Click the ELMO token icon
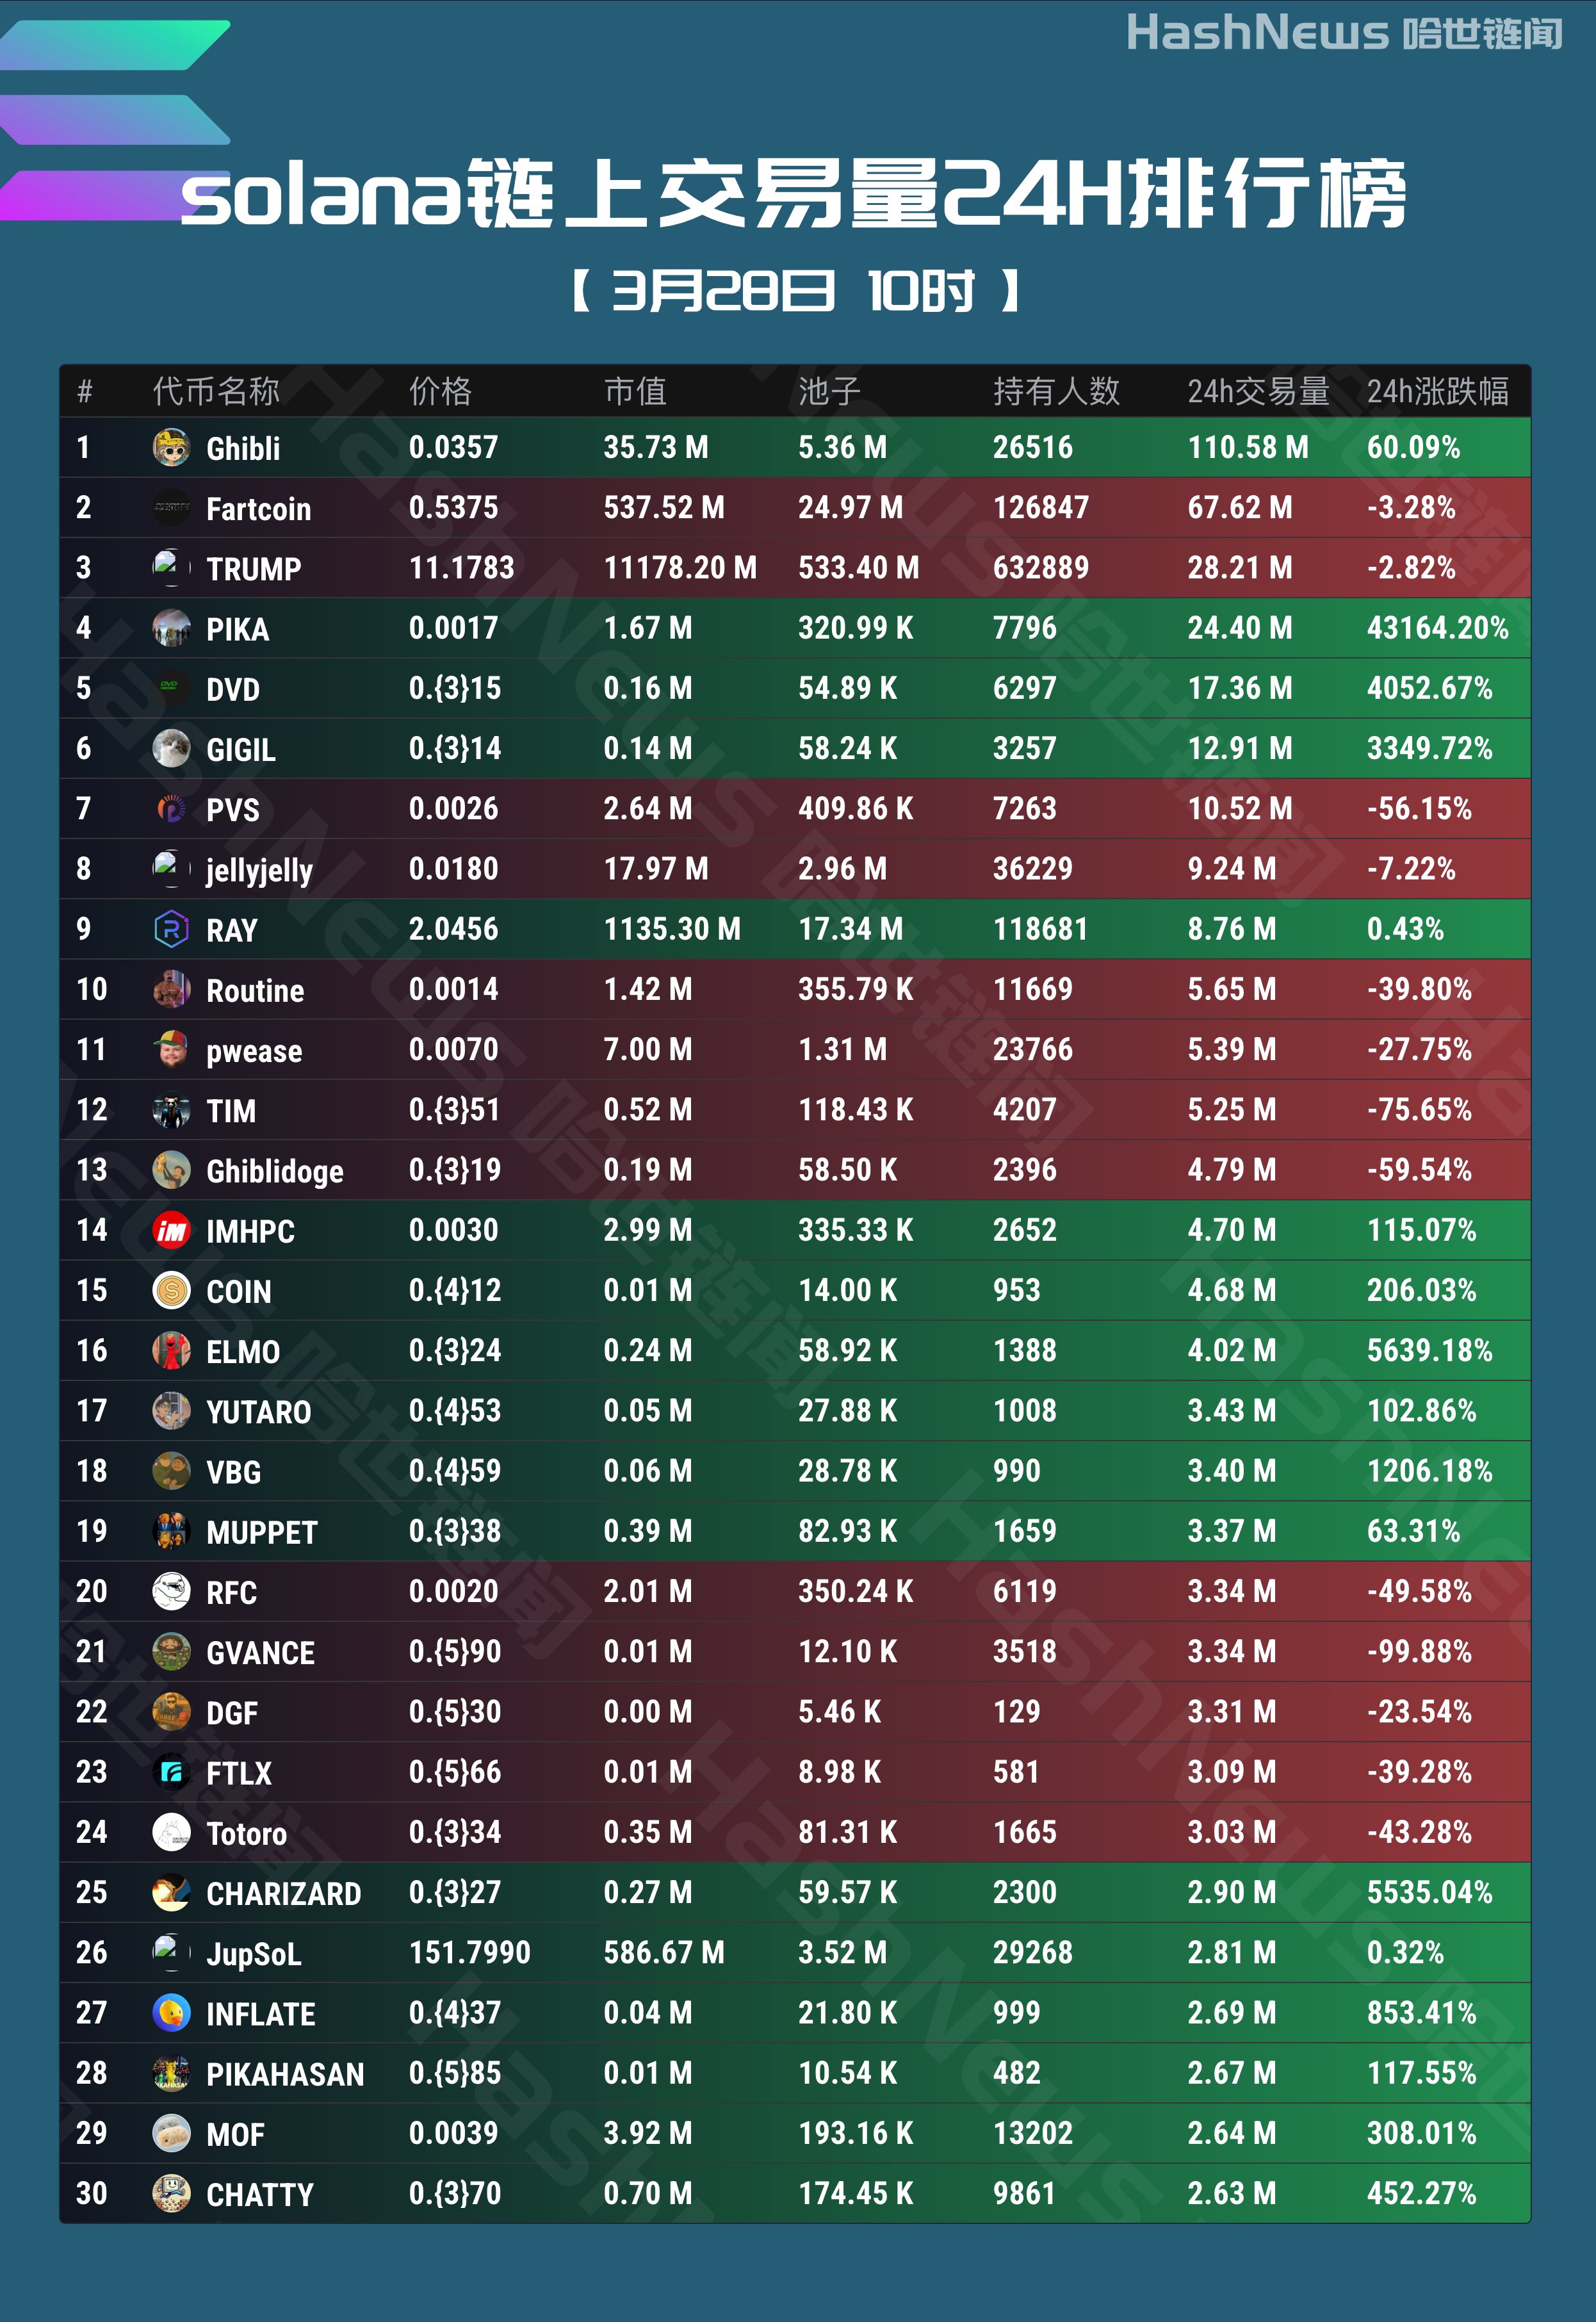Screen dimensions: 1596x2322 171,1350
